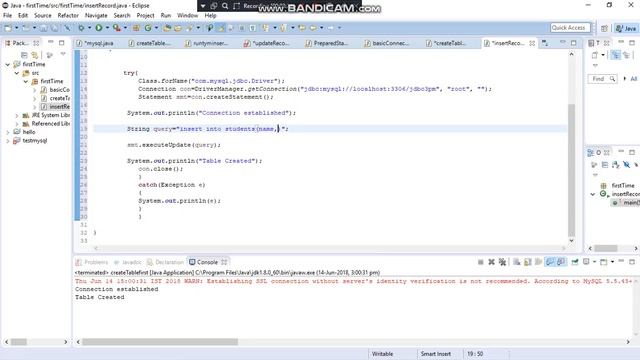Viewport: 640px width, 360px height.
Task: Click Clear Console icon
Action: 516,262
